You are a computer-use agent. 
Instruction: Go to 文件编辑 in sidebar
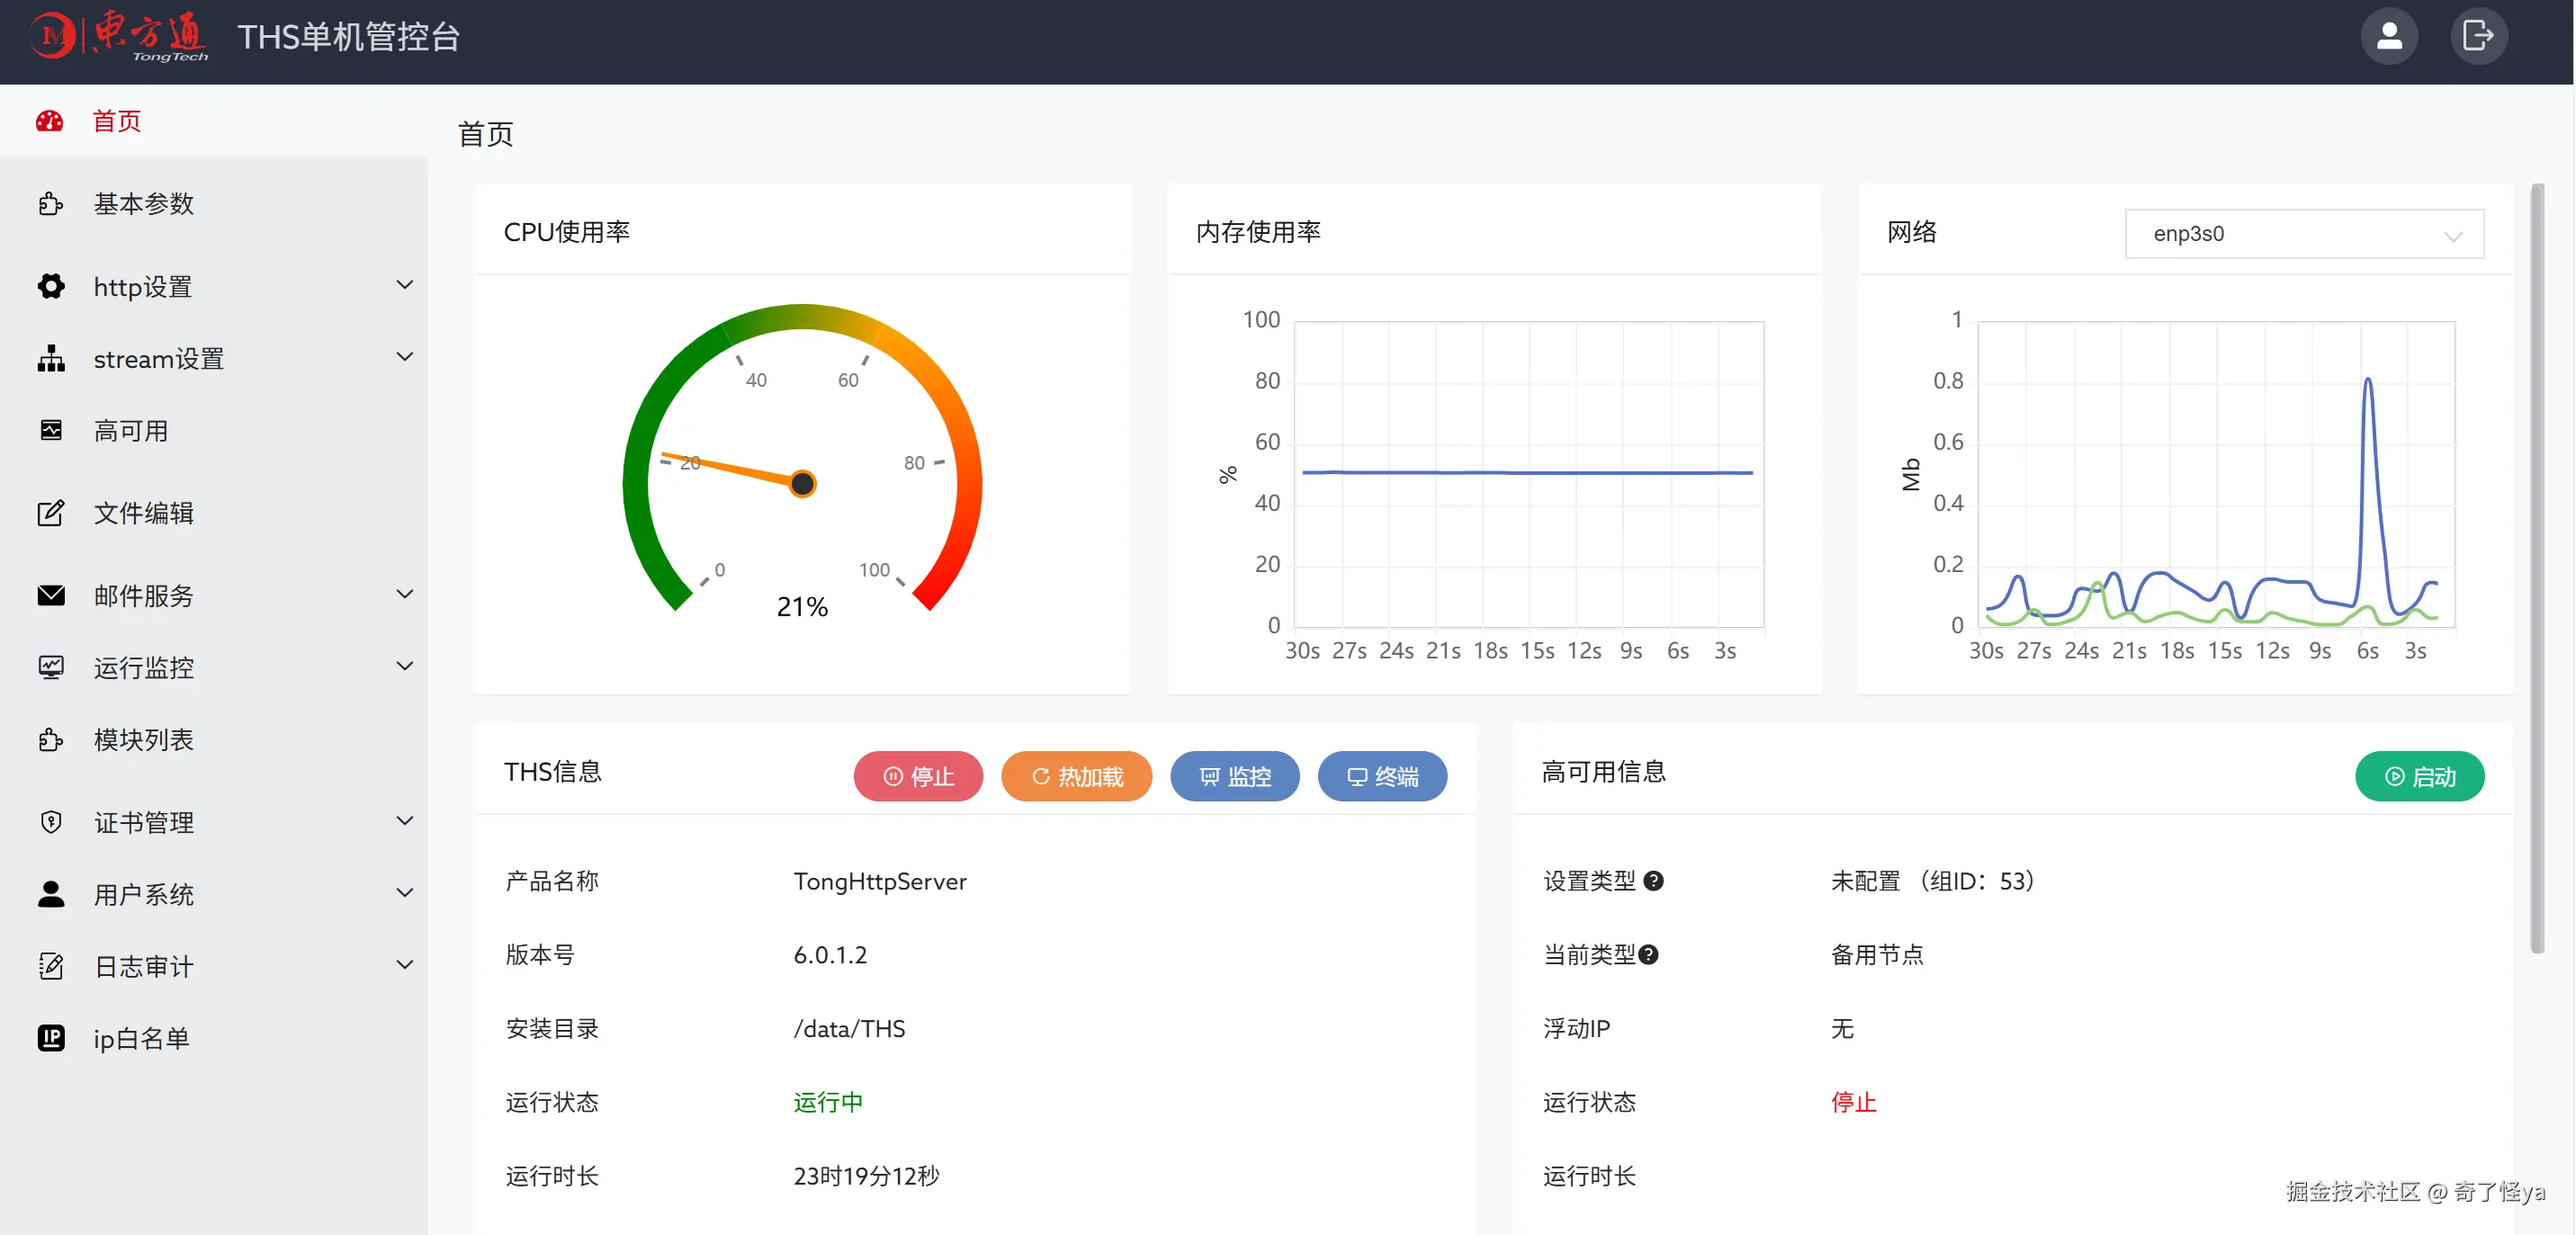143,513
